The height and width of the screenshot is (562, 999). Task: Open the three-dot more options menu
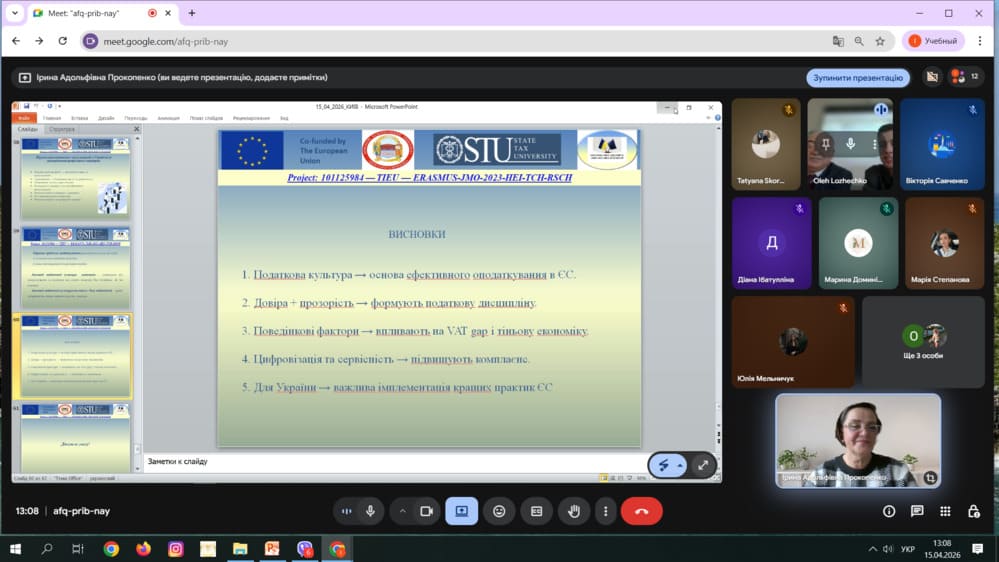click(606, 511)
